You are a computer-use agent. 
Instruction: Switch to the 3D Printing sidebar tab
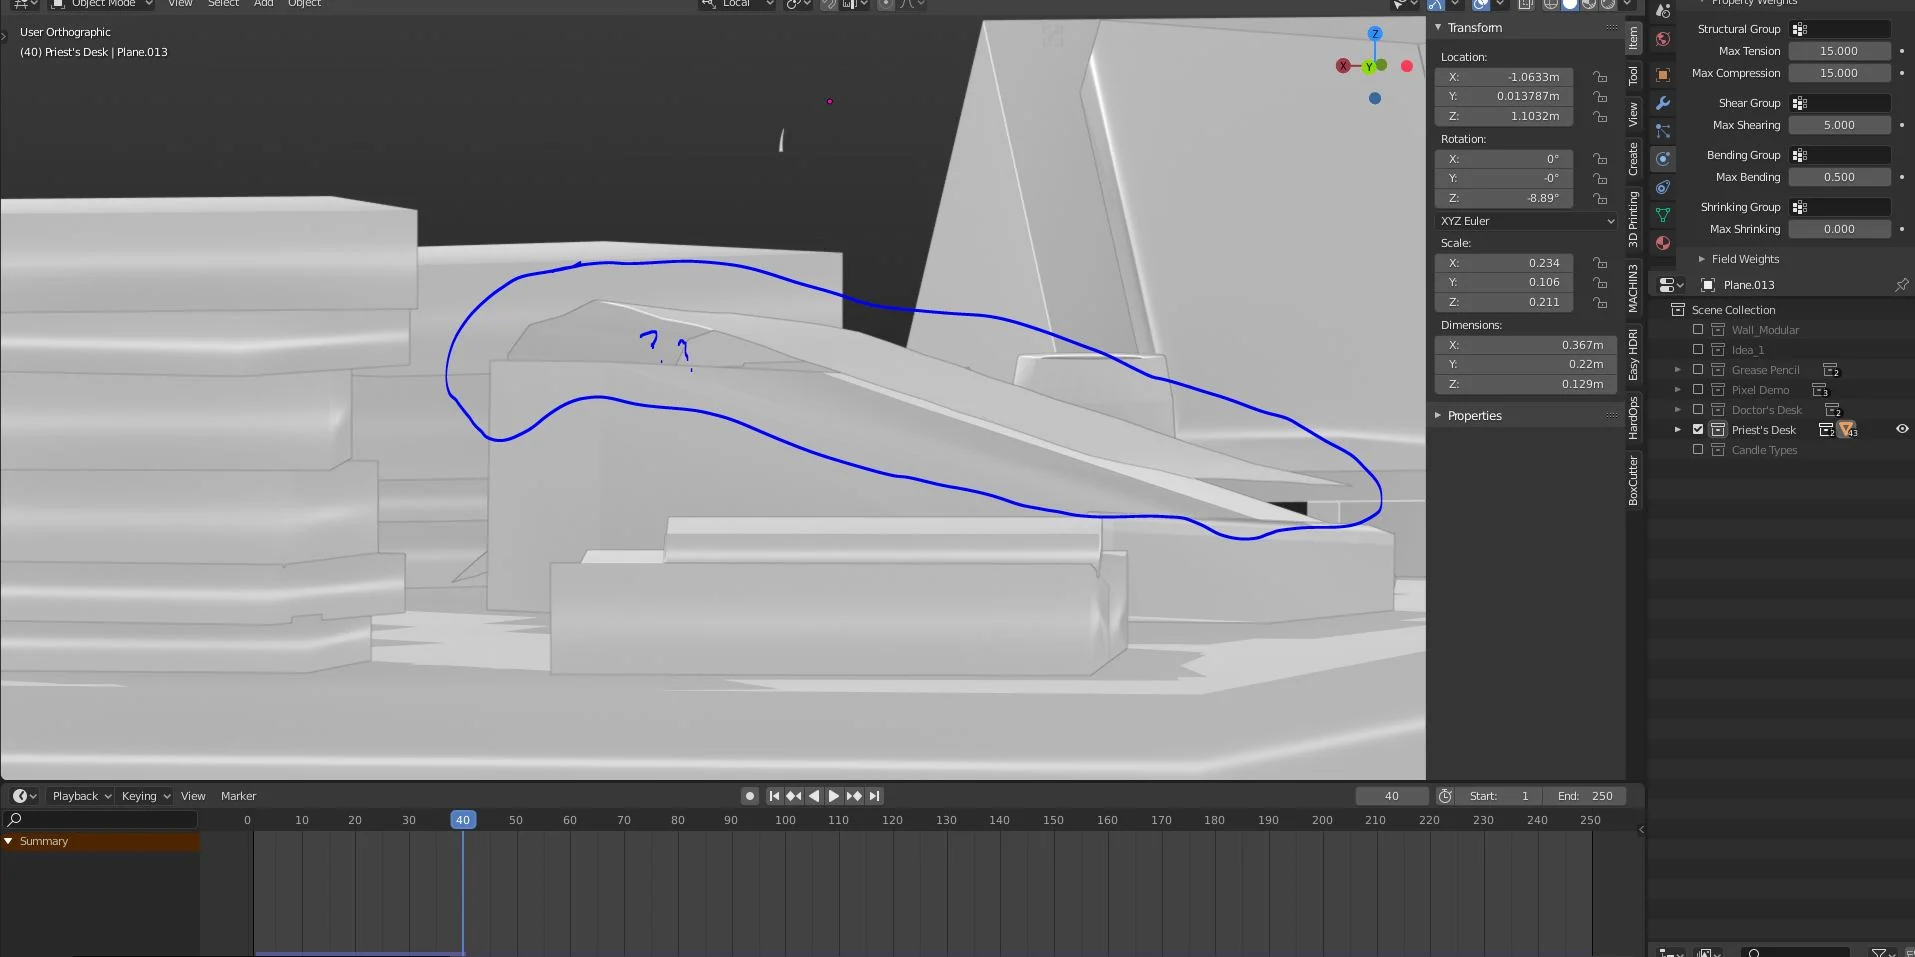[1633, 219]
